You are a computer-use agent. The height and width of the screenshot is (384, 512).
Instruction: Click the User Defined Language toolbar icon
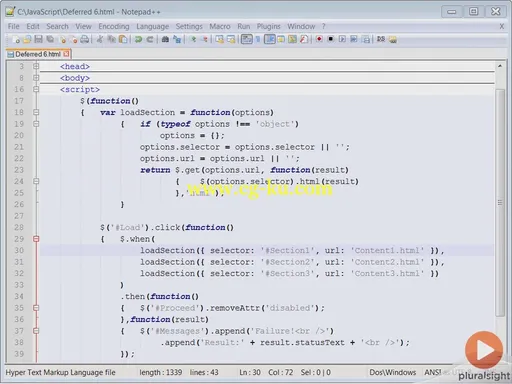point(281,39)
